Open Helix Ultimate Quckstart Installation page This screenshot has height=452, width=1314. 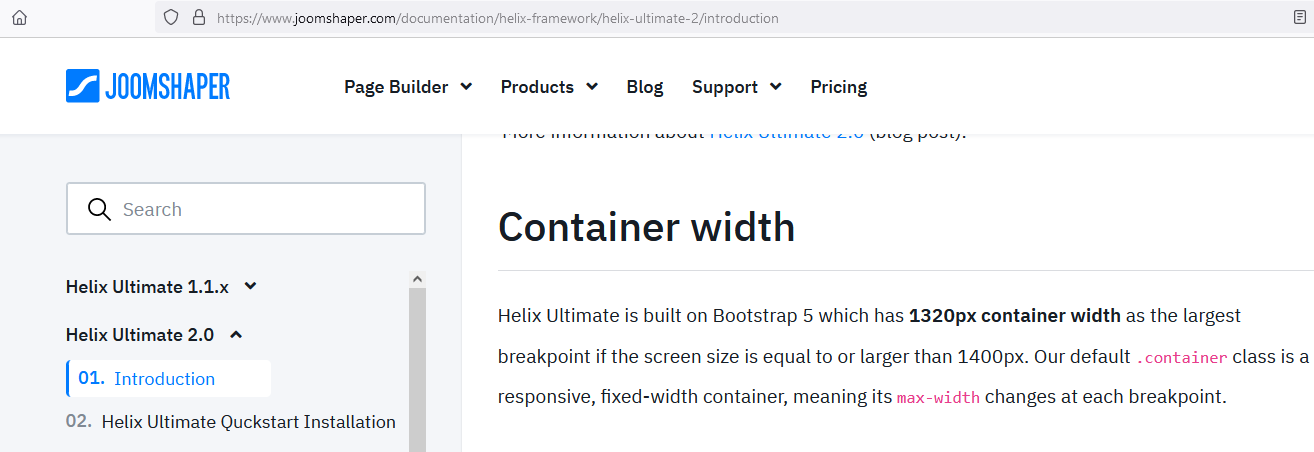tap(248, 422)
